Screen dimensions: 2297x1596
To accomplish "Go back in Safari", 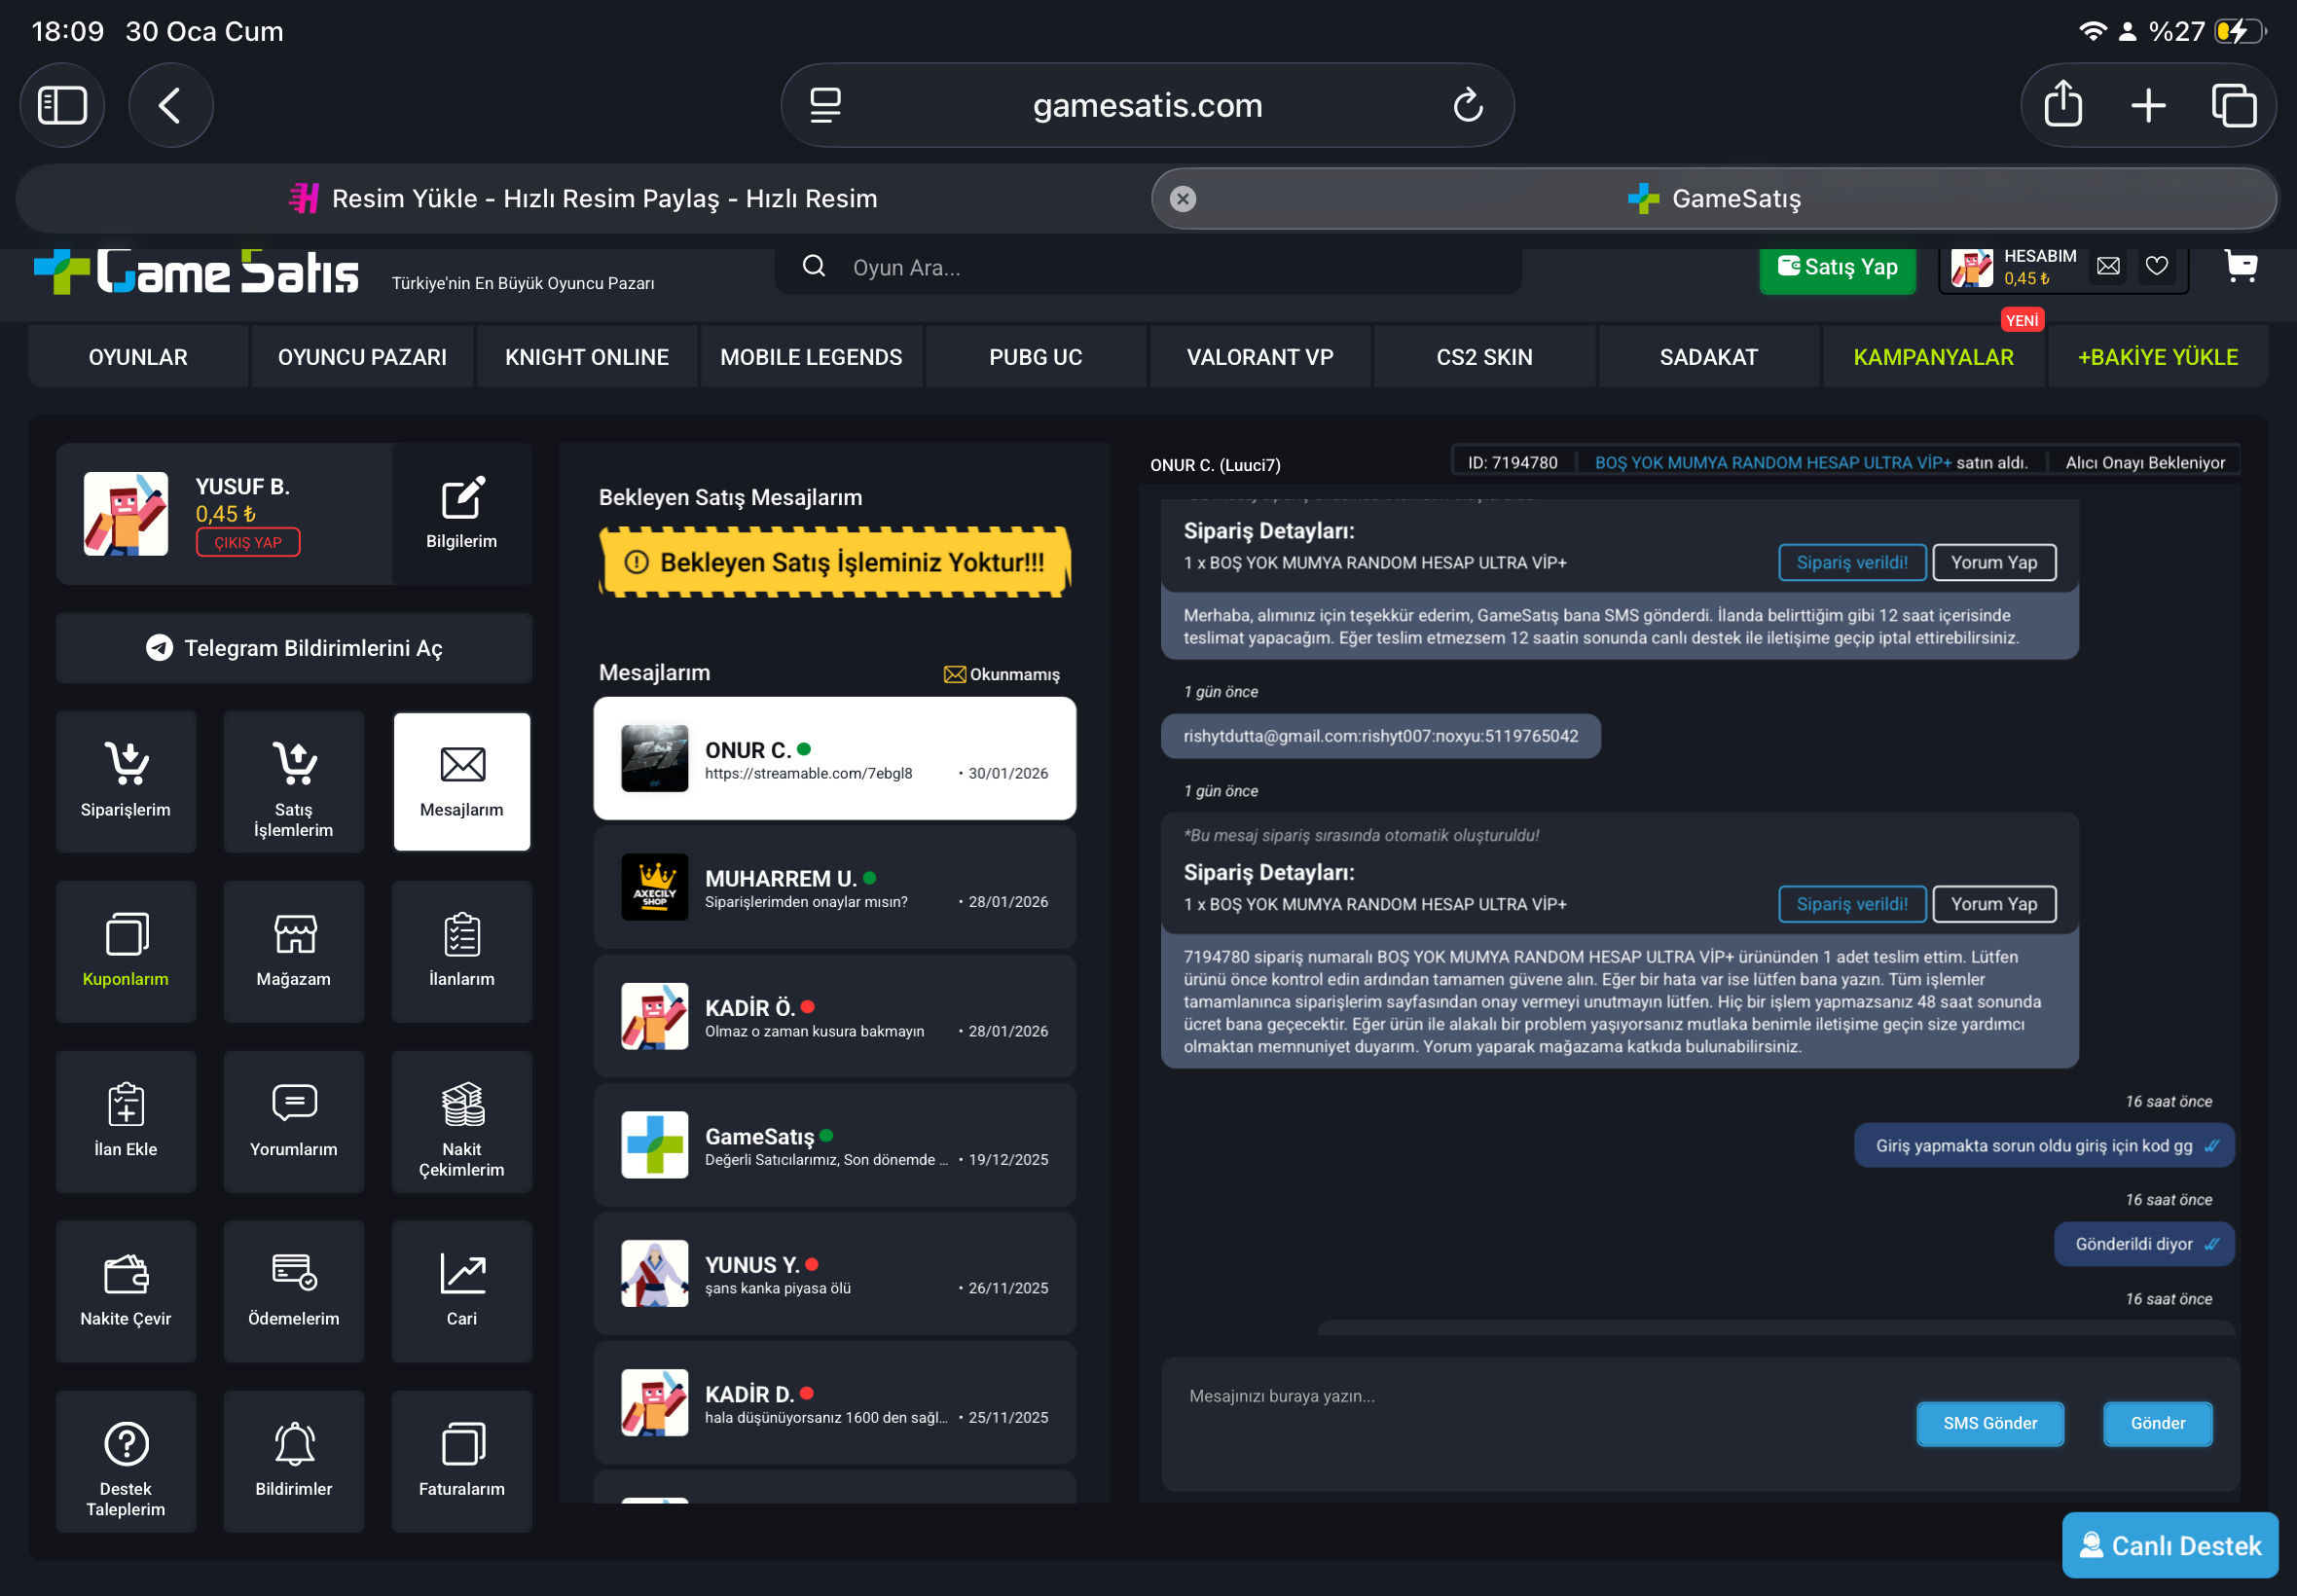I will pos(171,105).
